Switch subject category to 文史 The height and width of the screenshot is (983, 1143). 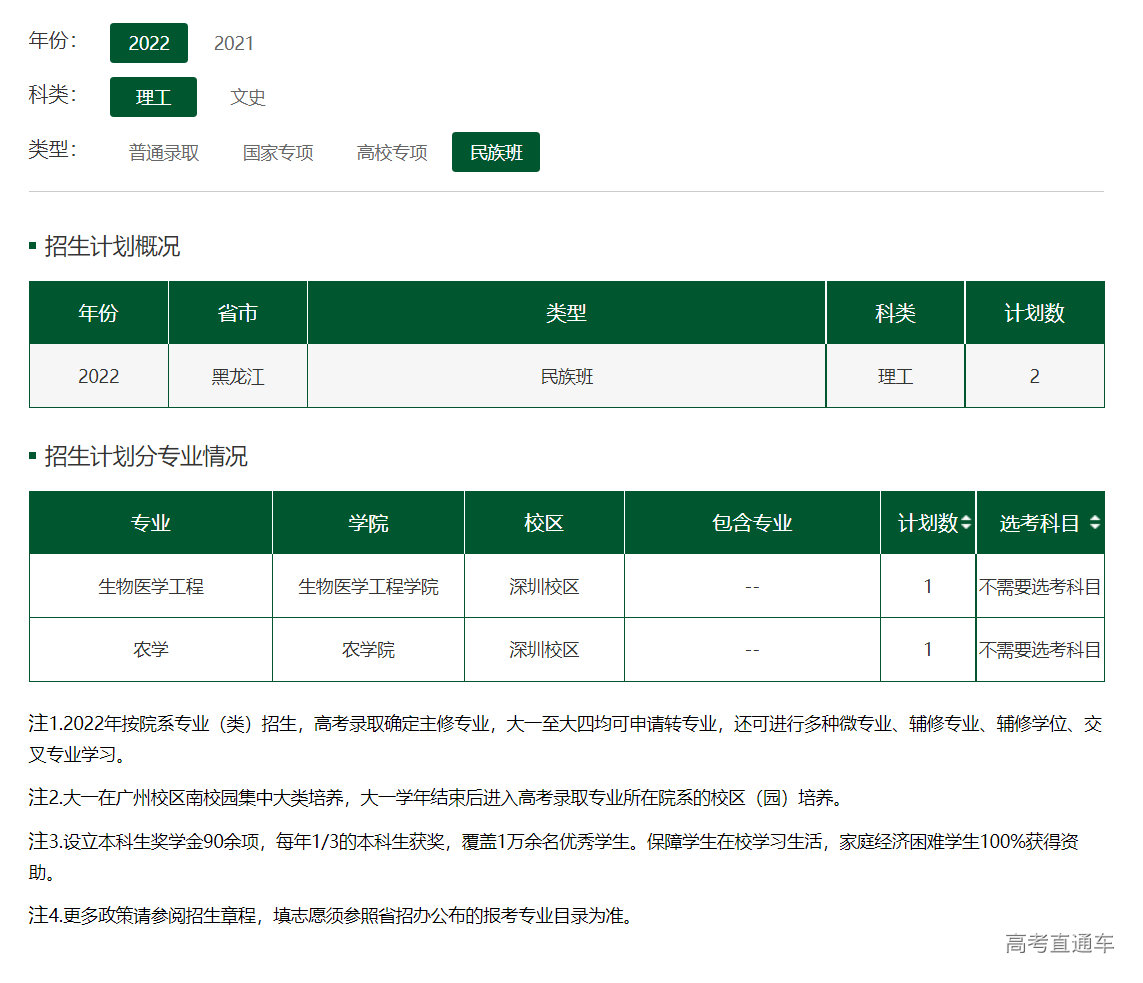coord(248,97)
